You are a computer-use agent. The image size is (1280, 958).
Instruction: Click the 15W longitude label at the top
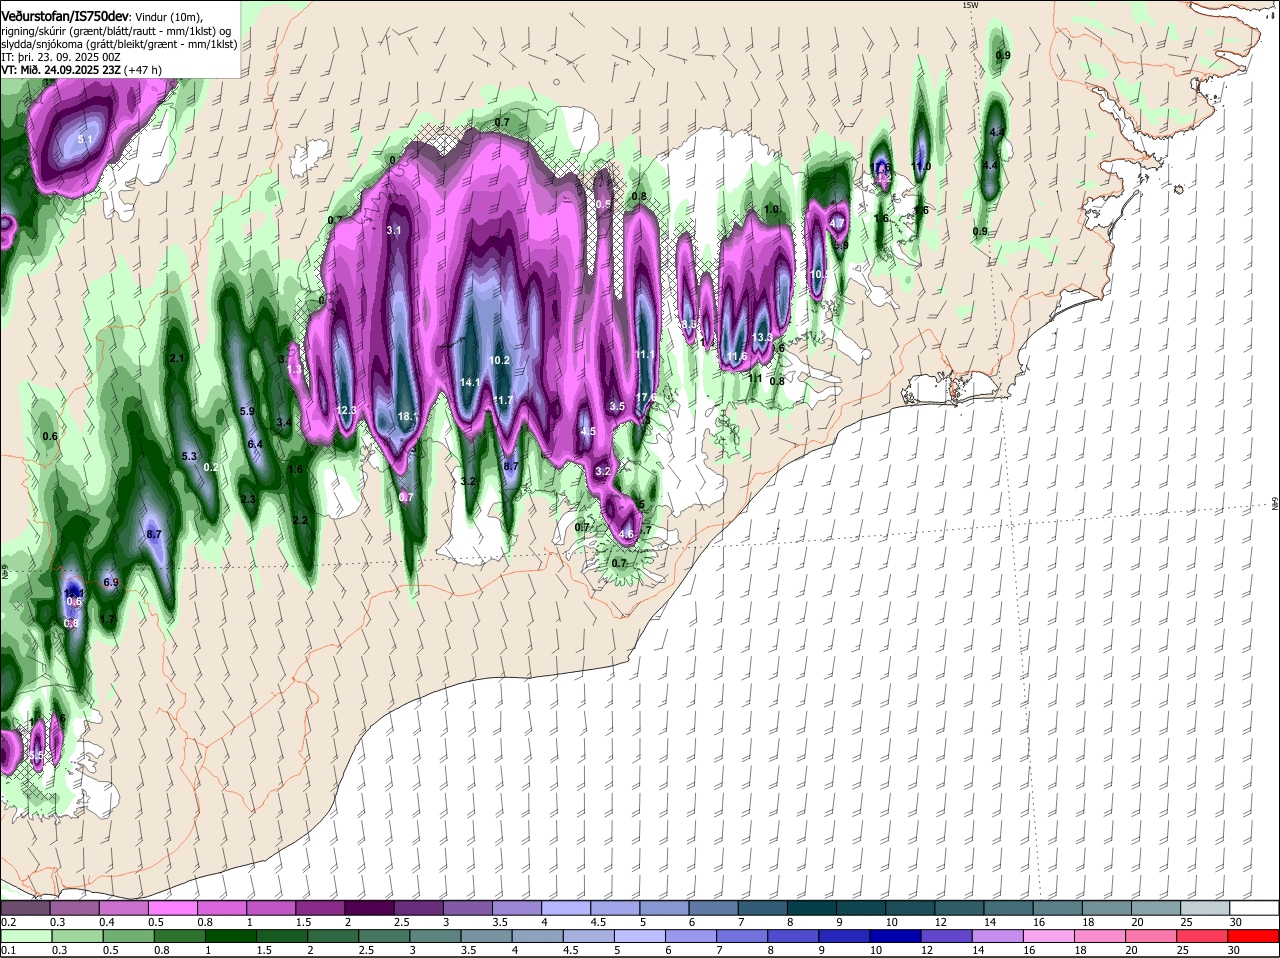tap(969, 5)
